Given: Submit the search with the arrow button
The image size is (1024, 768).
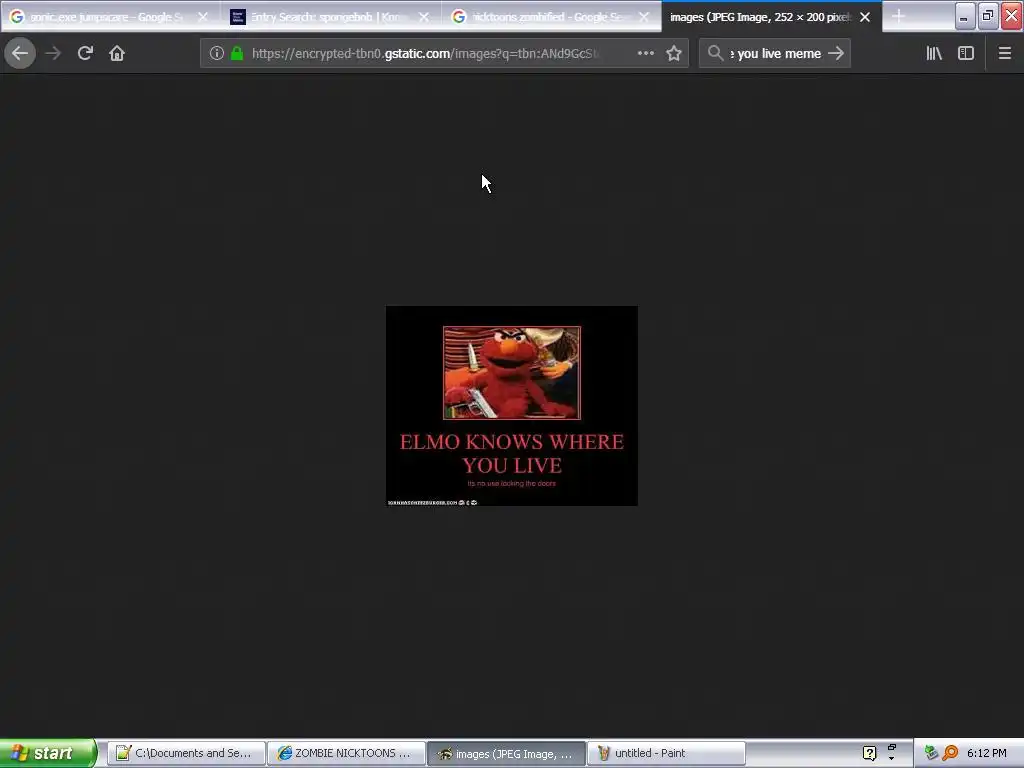Looking at the screenshot, I should pos(836,54).
